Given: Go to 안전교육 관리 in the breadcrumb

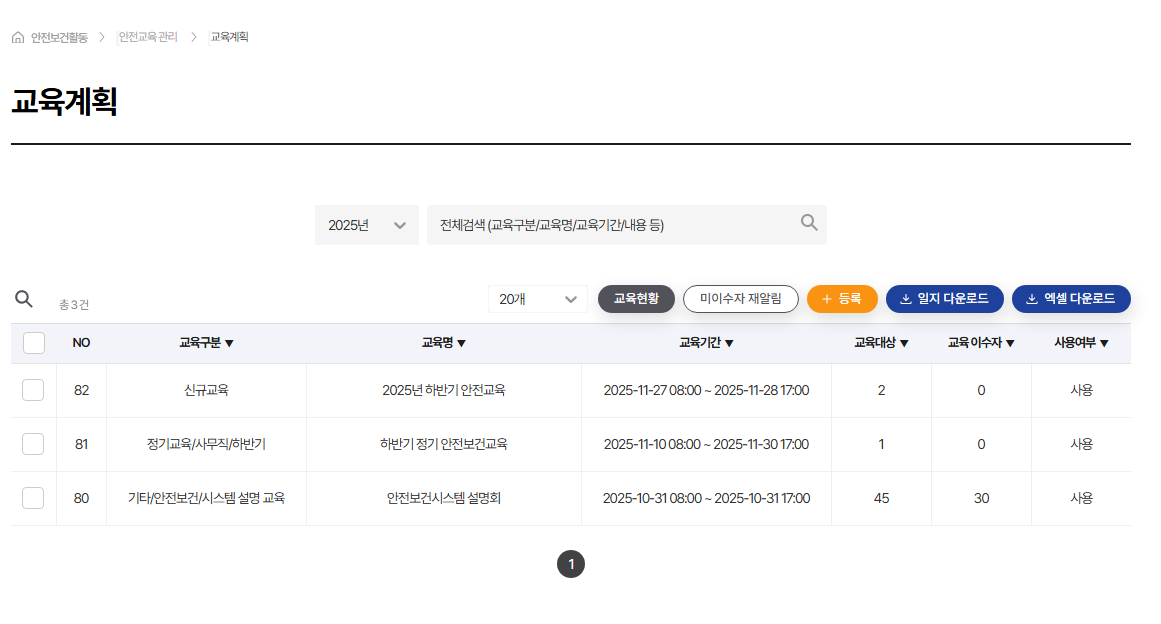Looking at the screenshot, I should [x=148, y=37].
